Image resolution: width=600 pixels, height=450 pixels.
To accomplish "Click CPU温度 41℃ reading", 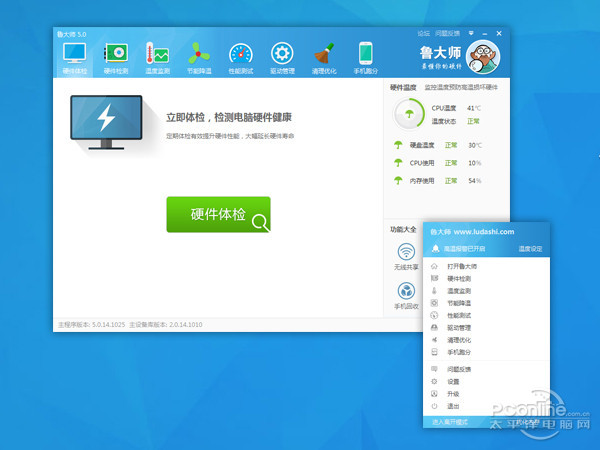I will pos(456,108).
